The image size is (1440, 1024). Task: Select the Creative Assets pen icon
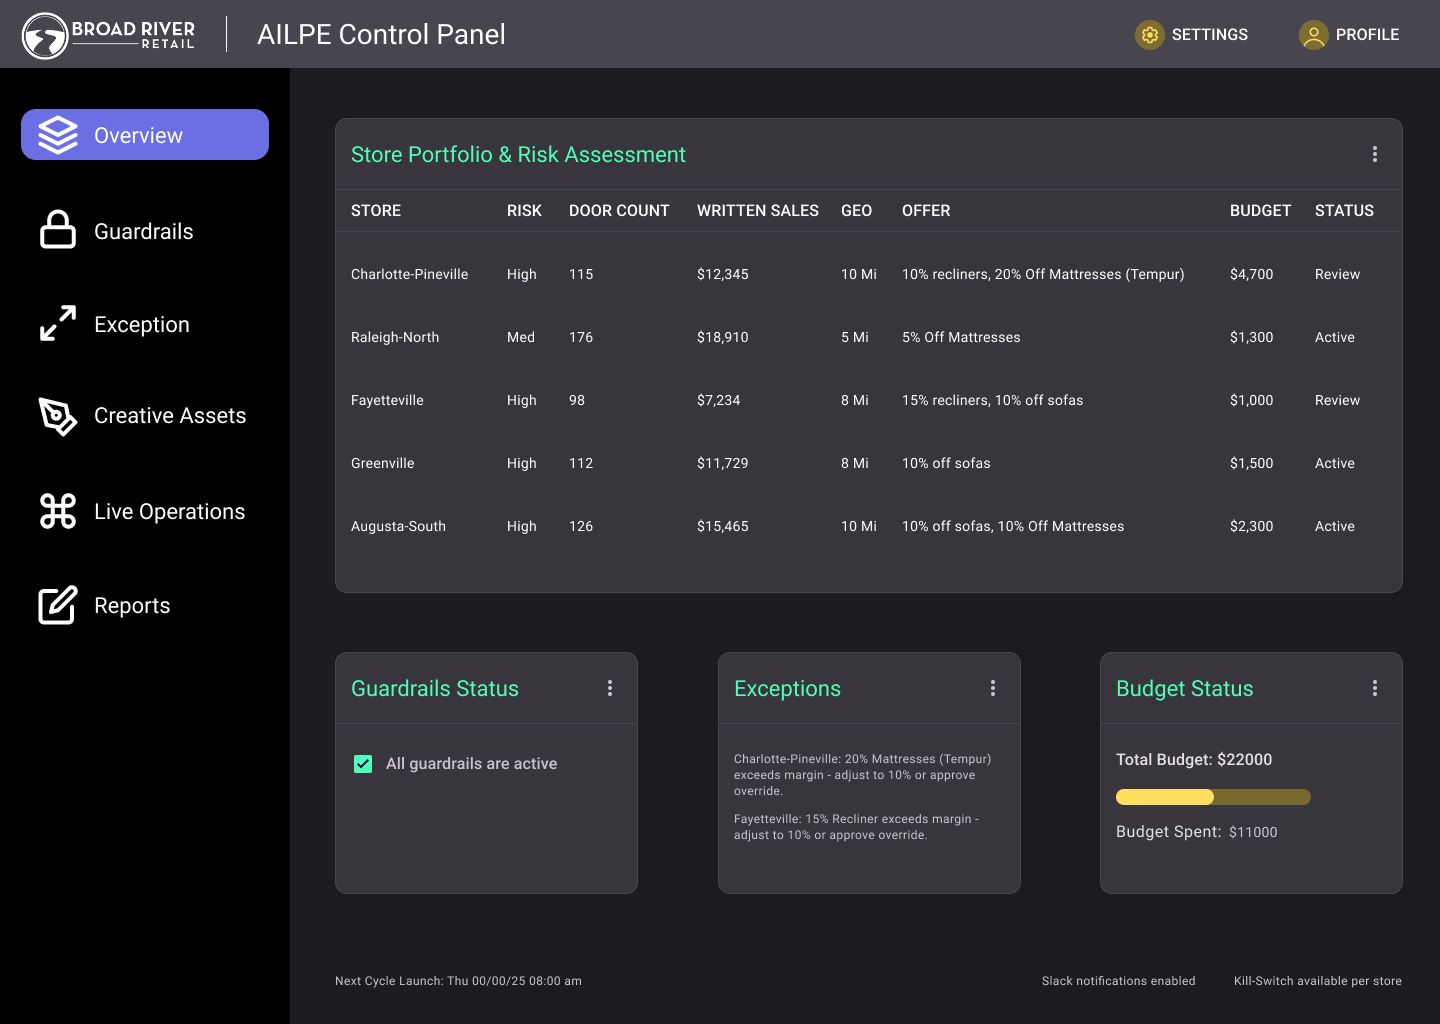coord(58,416)
